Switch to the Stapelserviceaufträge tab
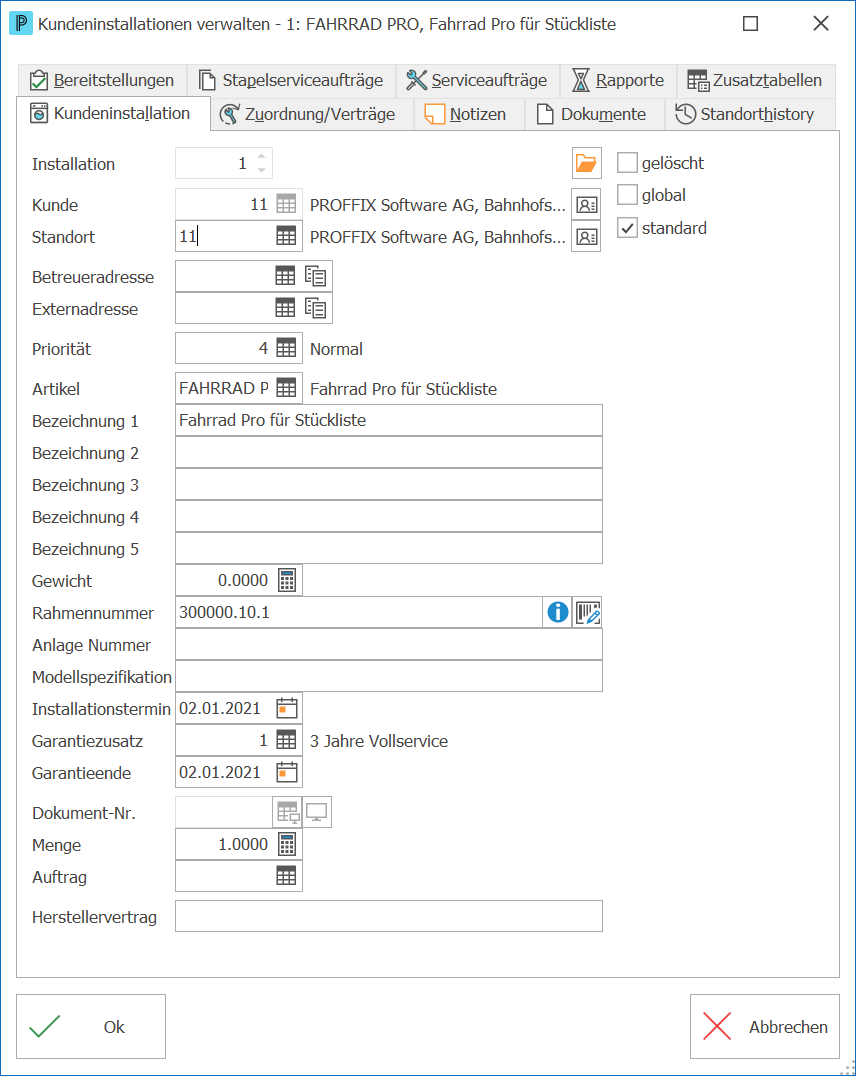Screen dimensions: 856x1076 pos(291,80)
